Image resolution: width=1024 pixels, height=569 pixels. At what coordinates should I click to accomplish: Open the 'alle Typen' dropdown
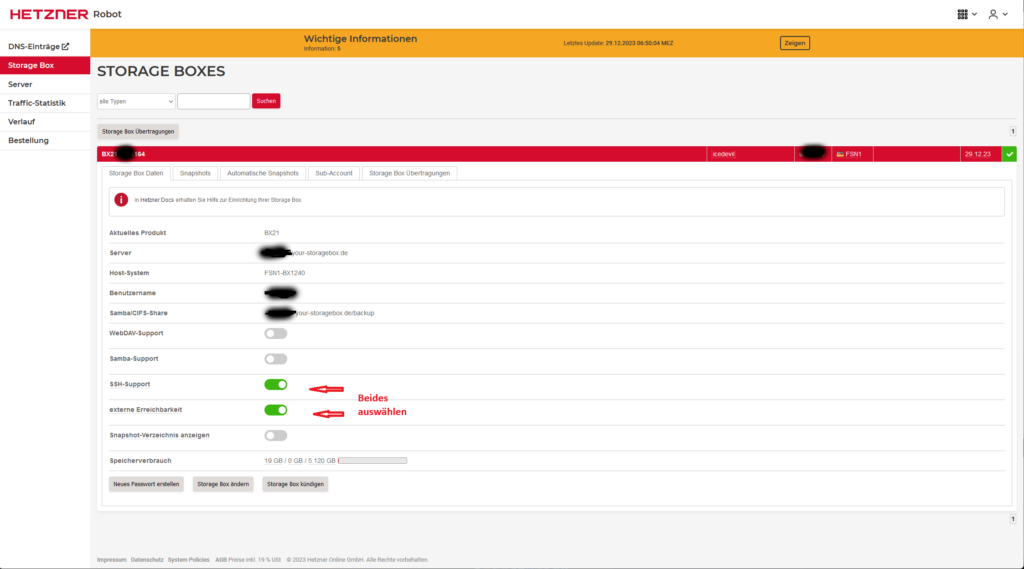(136, 101)
